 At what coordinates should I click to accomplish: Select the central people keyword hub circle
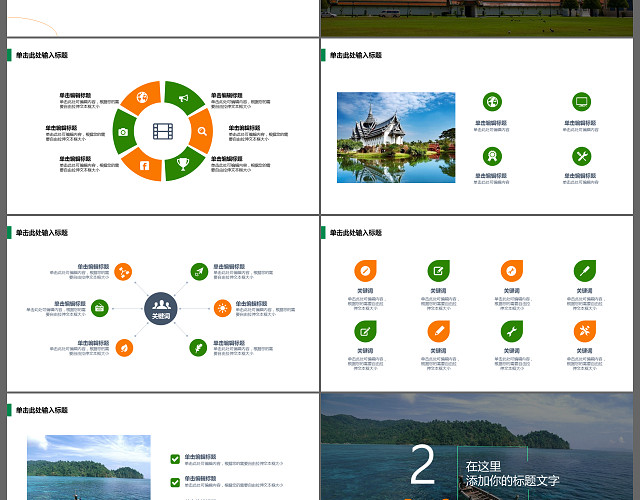click(x=161, y=309)
